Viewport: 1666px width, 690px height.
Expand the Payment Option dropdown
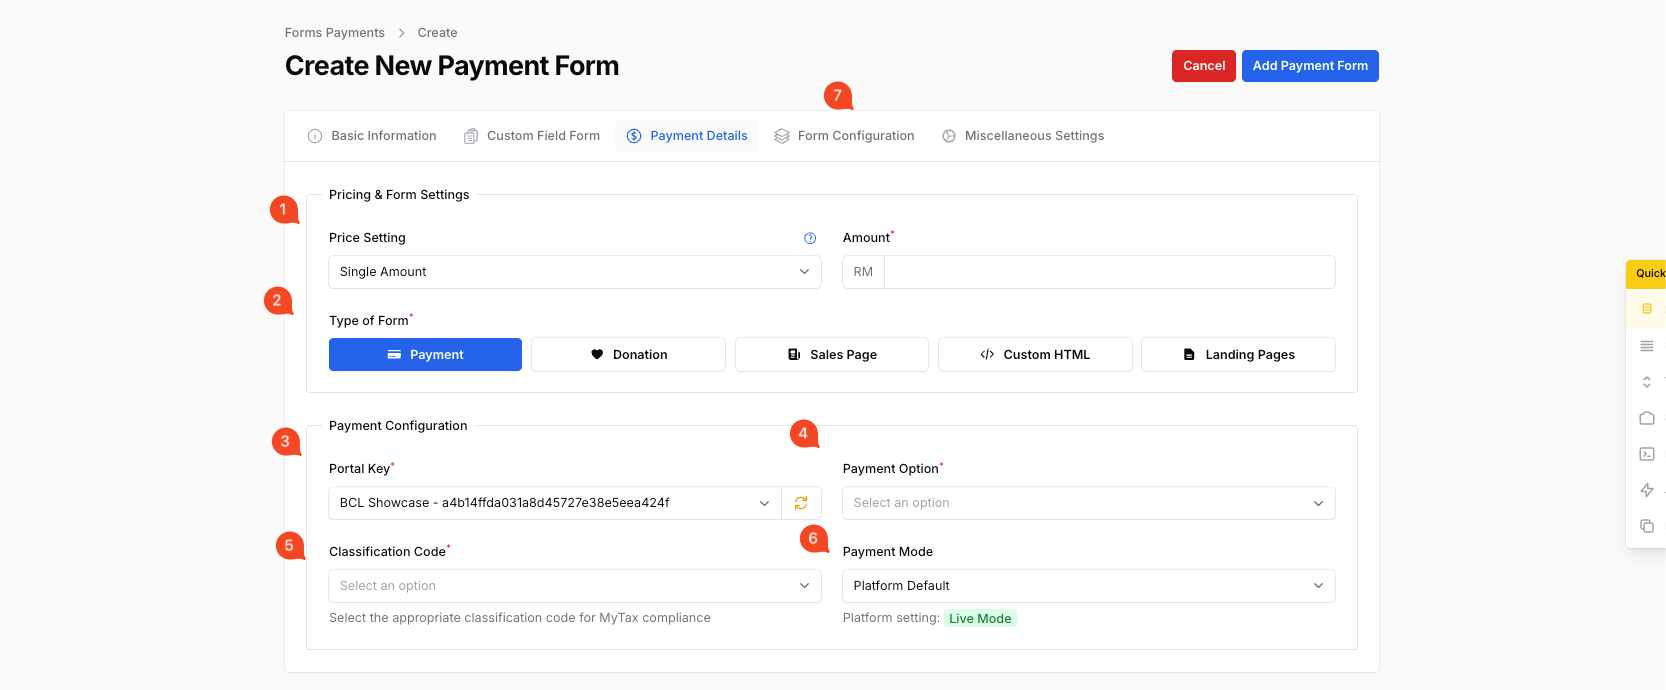pyautogui.click(x=1088, y=503)
